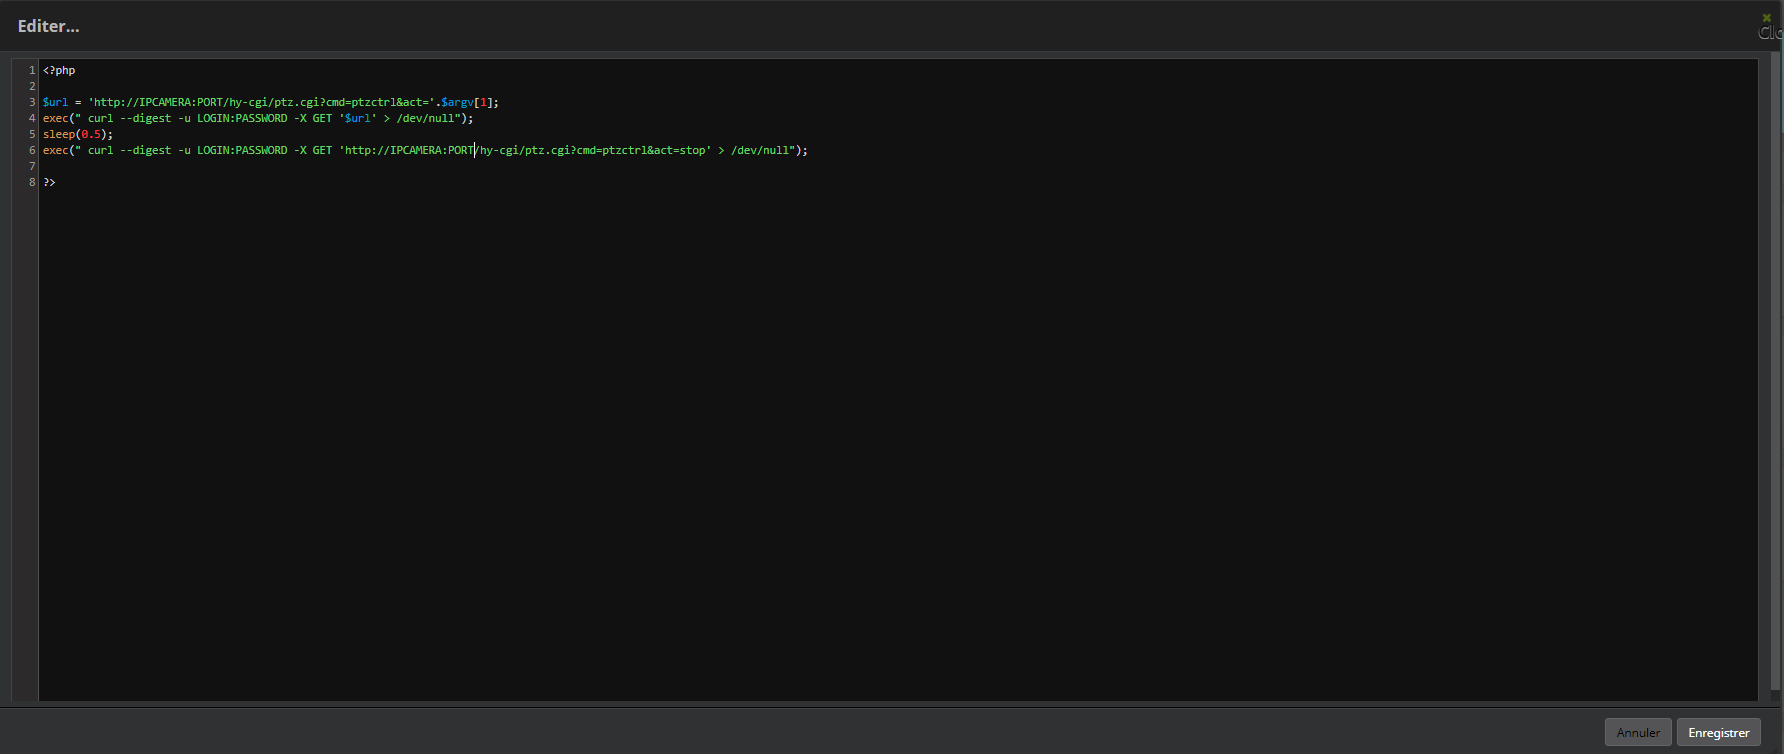Click the closing '?>' tag on line 8

pyautogui.click(x=49, y=182)
